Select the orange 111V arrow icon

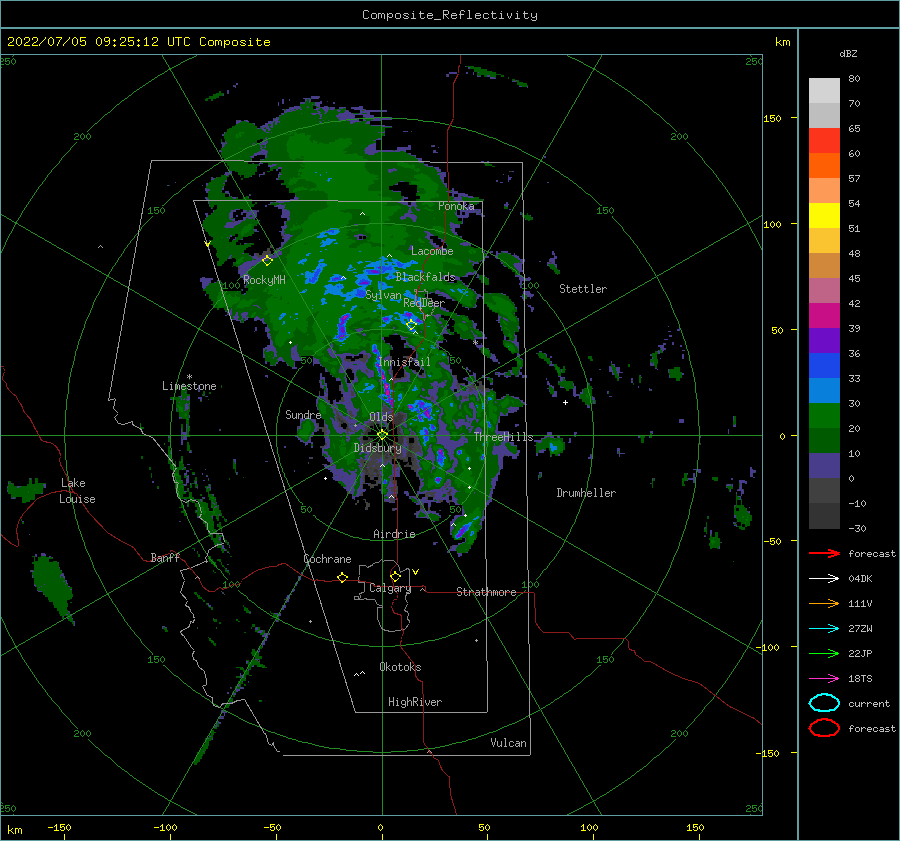coord(824,603)
